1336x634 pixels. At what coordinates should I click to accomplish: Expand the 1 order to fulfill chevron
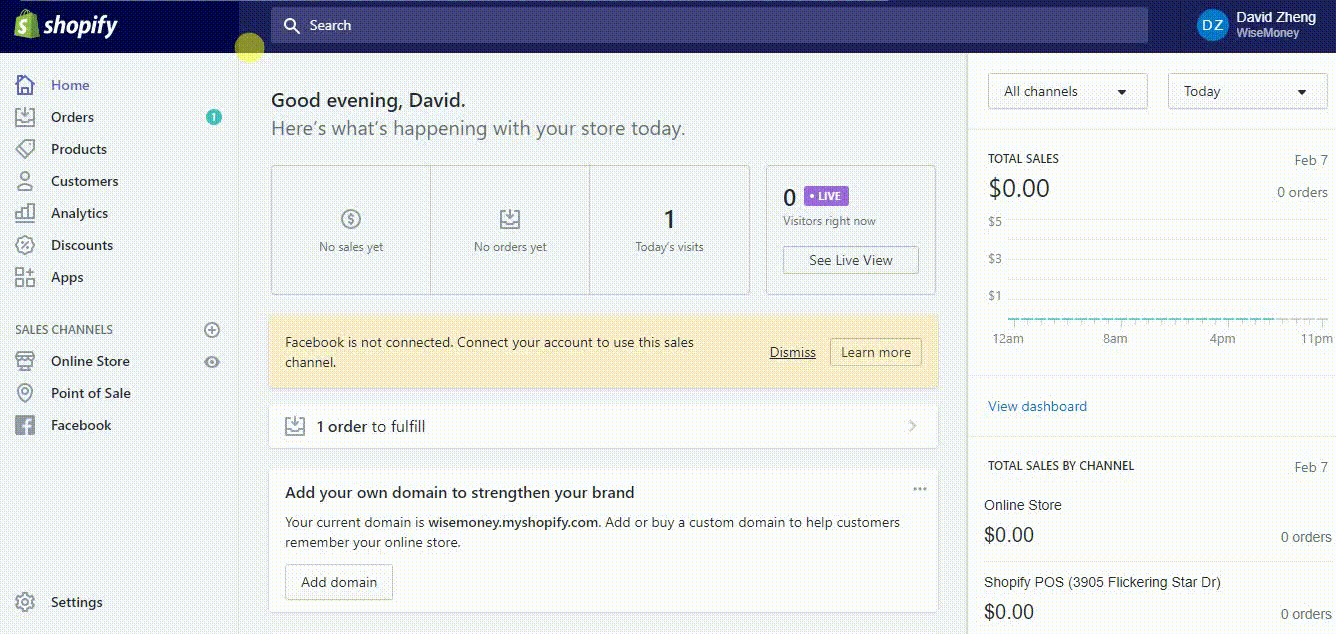(912, 426)
